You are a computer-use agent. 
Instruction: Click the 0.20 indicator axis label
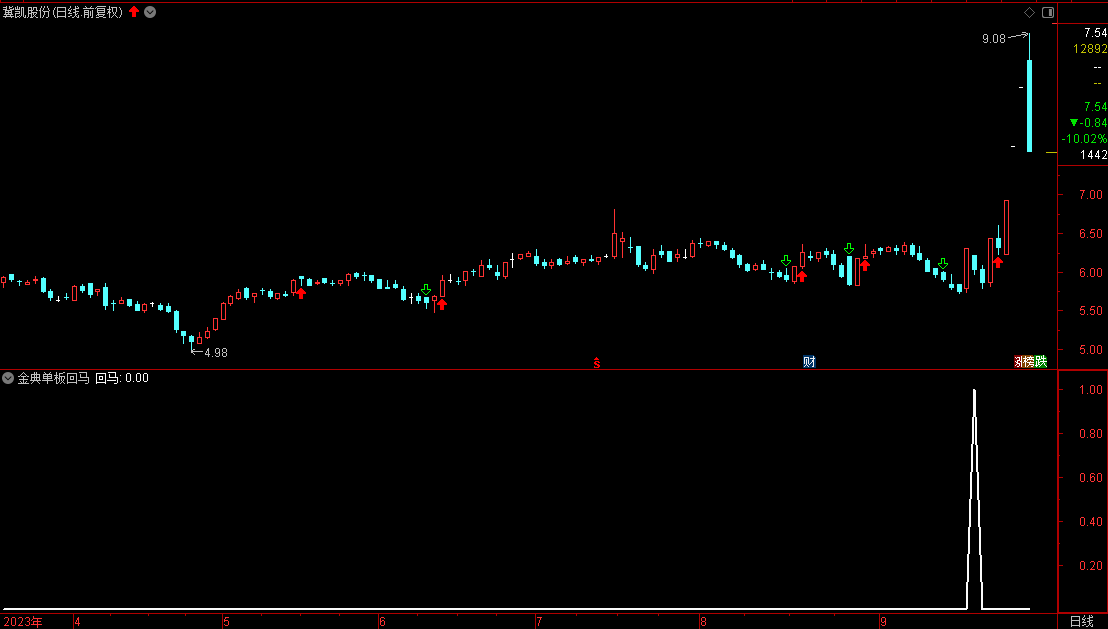tap(1090, 565)
